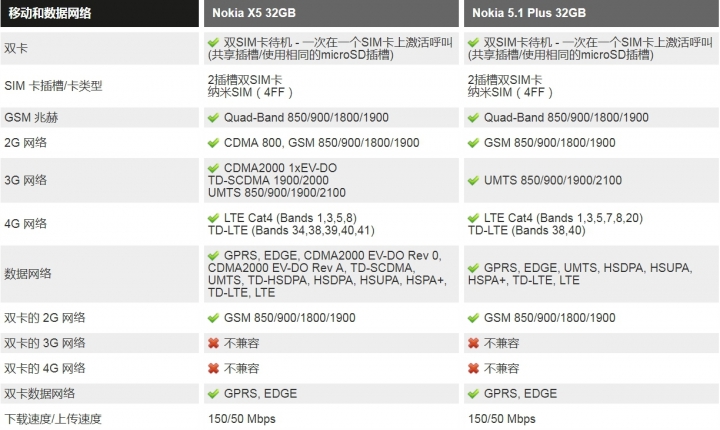Click the 数据网络 row label
This screenshot has width=720, height=430.
[28, 274]
